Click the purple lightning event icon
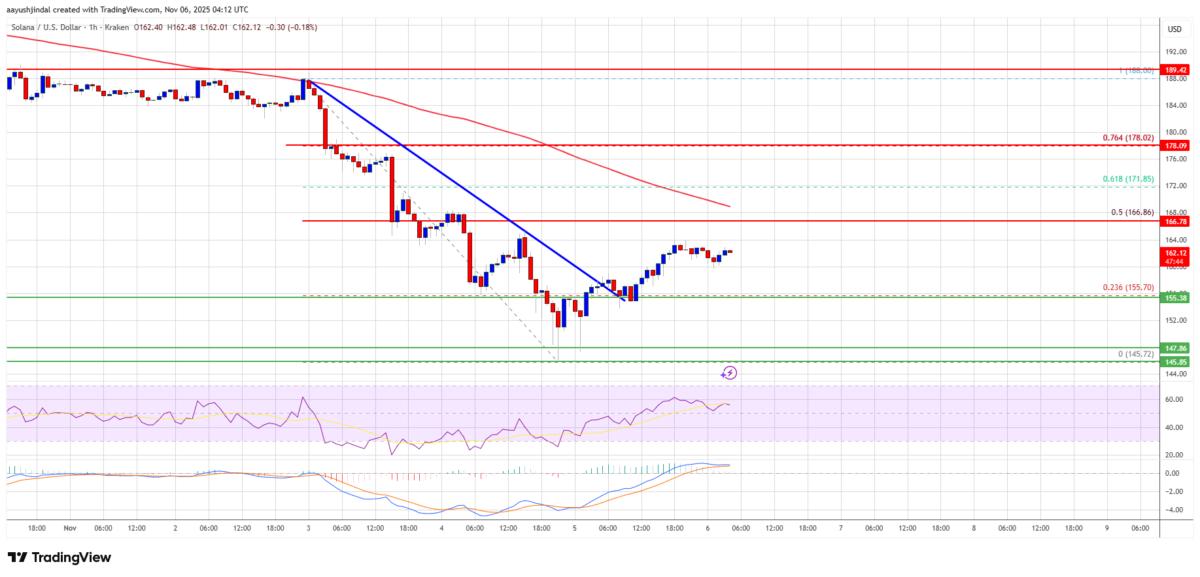1200x577 pixels. click(x=730, y=372)
